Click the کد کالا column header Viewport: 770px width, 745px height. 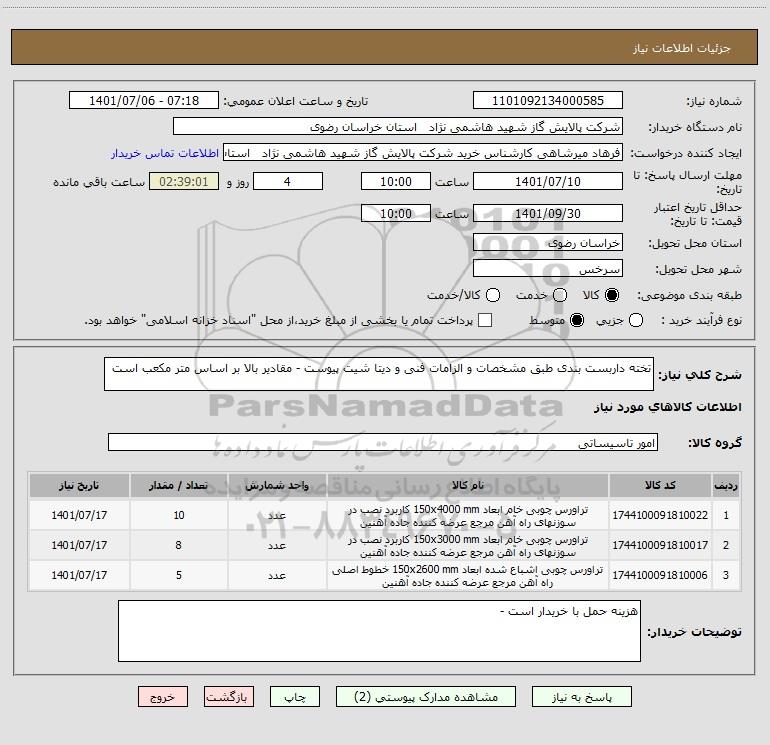click(x=660, y=486)
